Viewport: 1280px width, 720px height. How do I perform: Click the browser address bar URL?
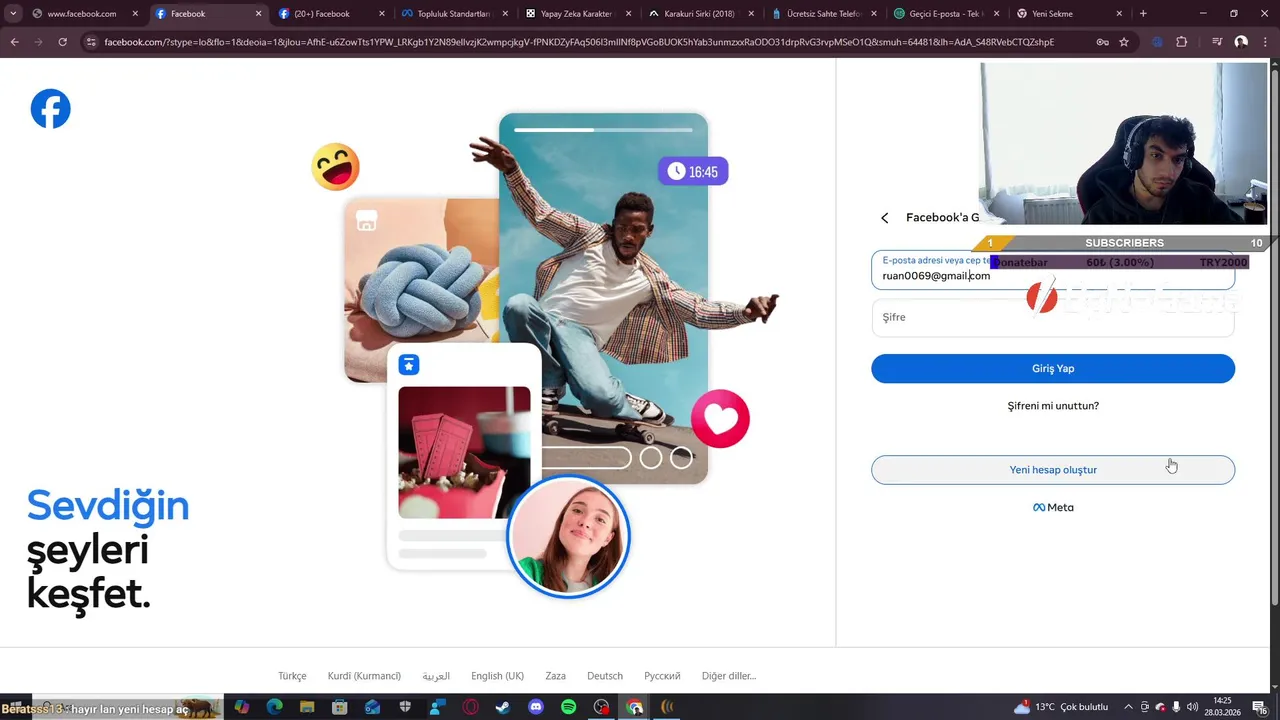coord(580,42)
